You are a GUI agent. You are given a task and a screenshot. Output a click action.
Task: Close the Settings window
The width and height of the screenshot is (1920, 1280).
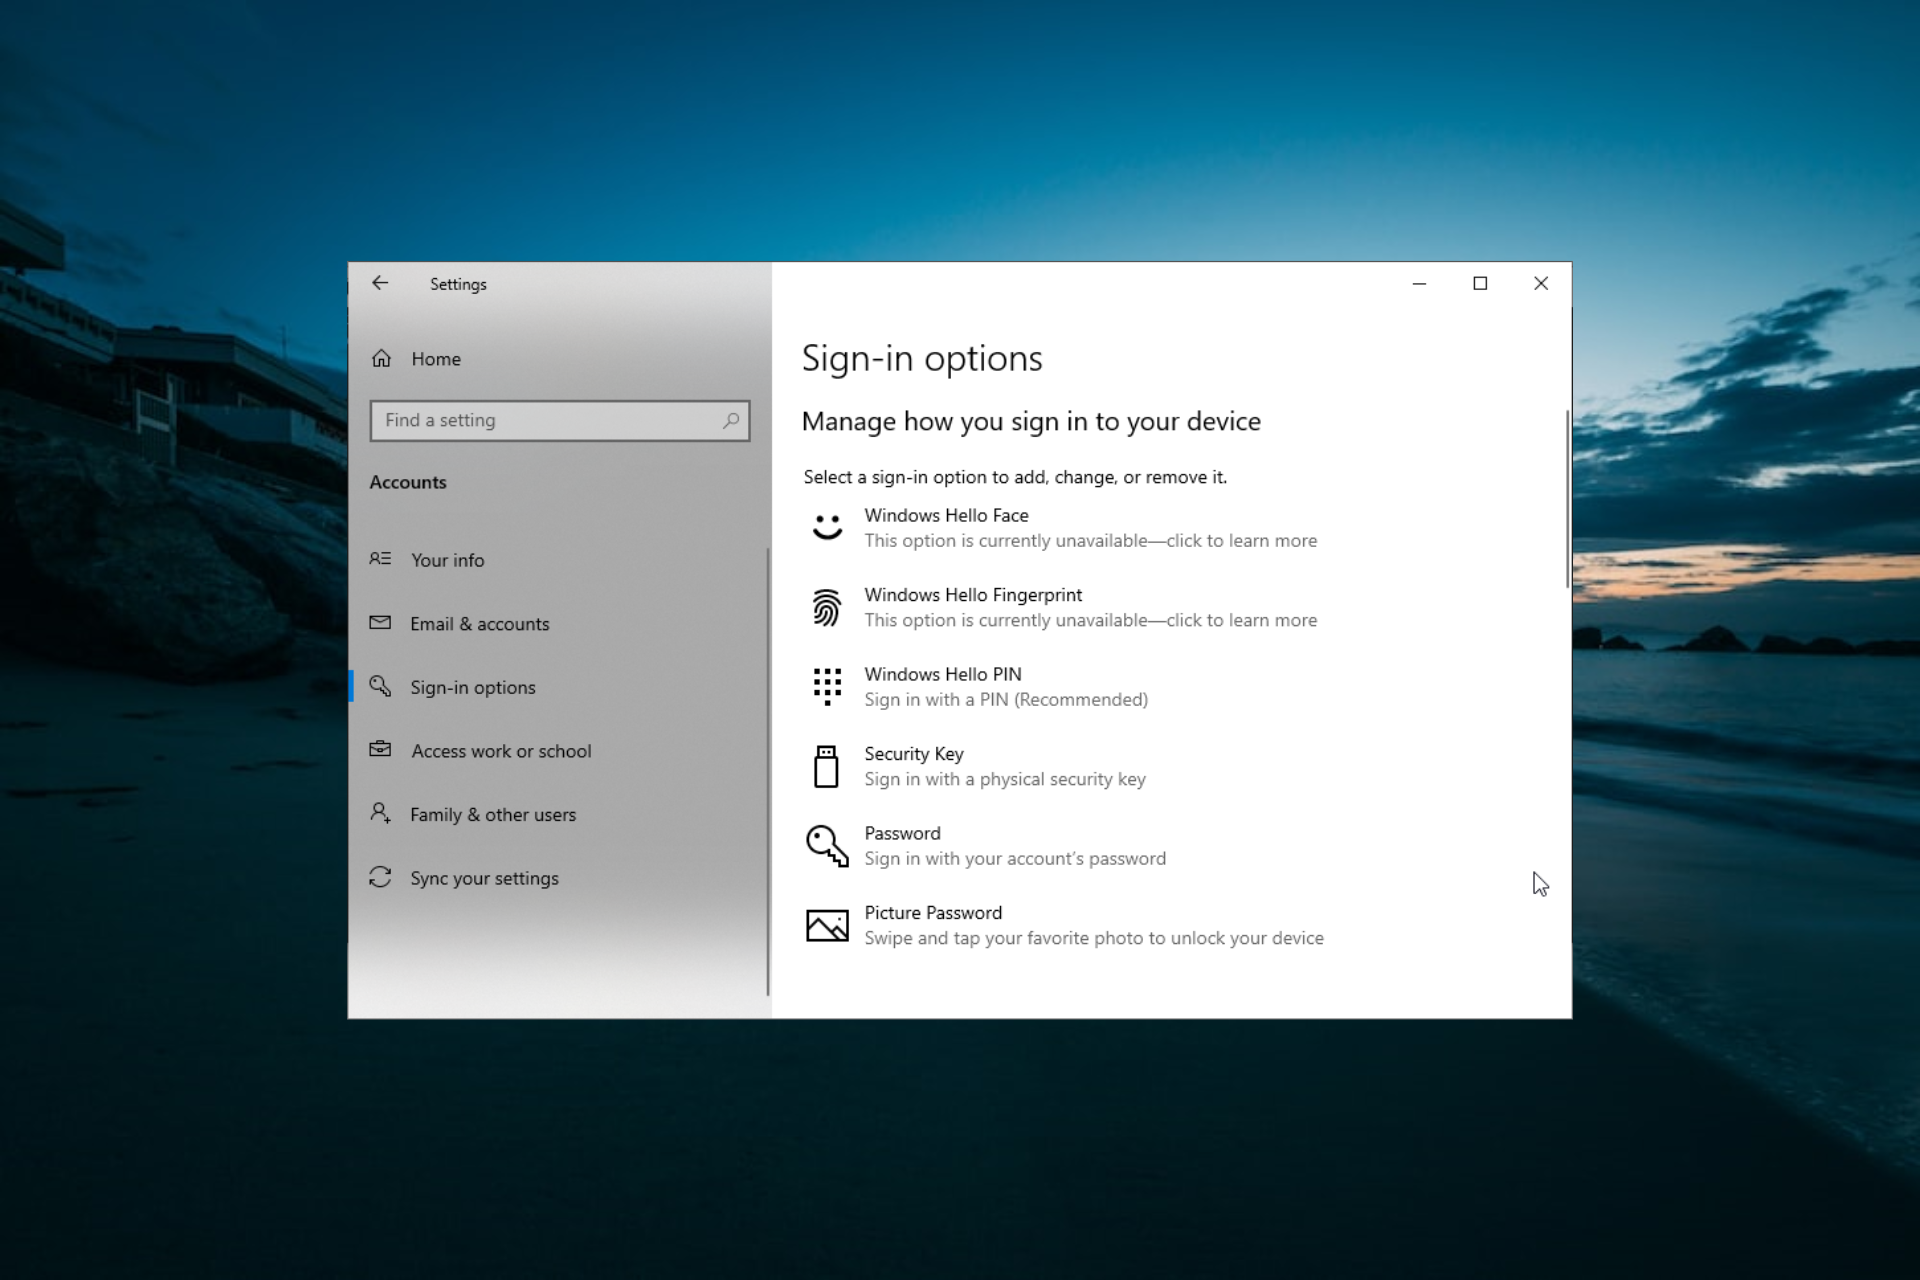[x=1541, y=284]
